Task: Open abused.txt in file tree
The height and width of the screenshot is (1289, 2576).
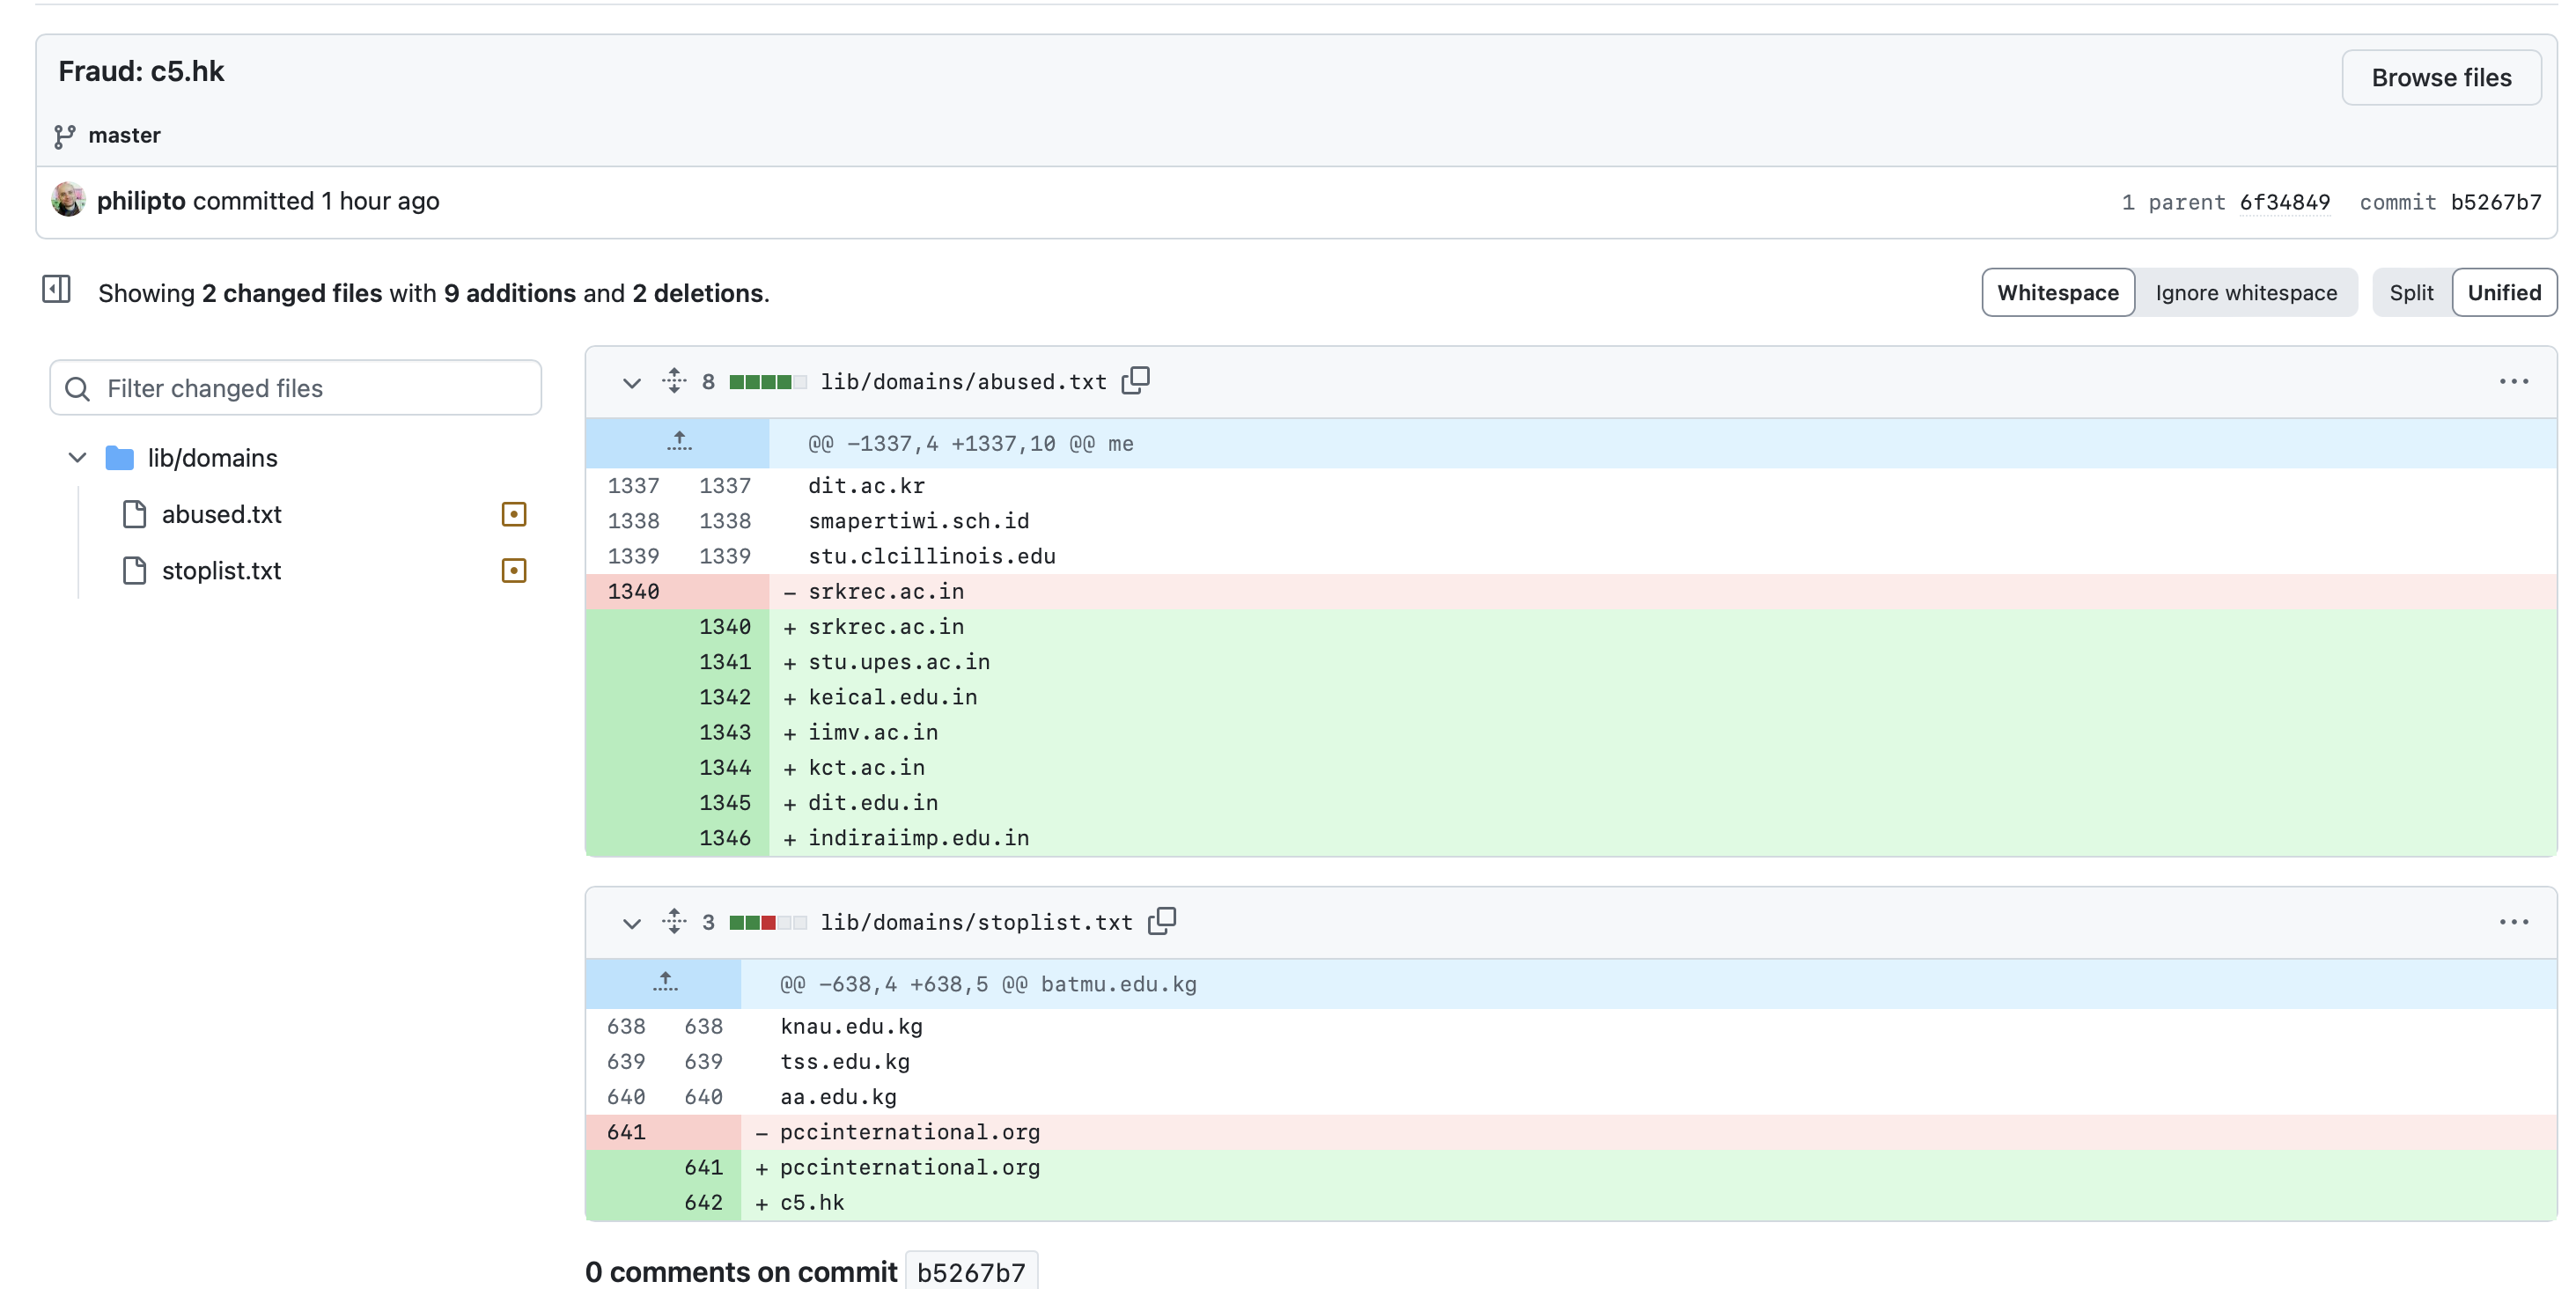Action: click(x=222, y=514)
